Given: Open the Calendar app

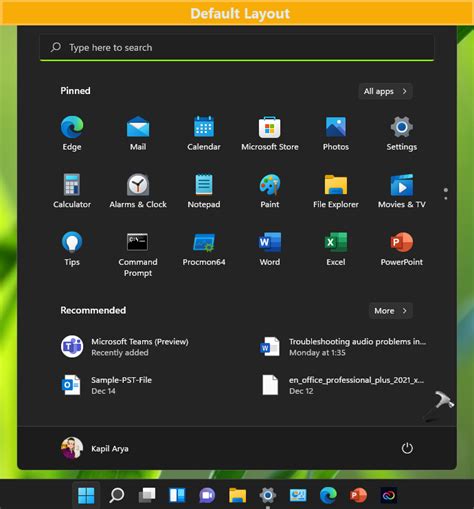Looking at the screenshot, I should click(204, 133).
